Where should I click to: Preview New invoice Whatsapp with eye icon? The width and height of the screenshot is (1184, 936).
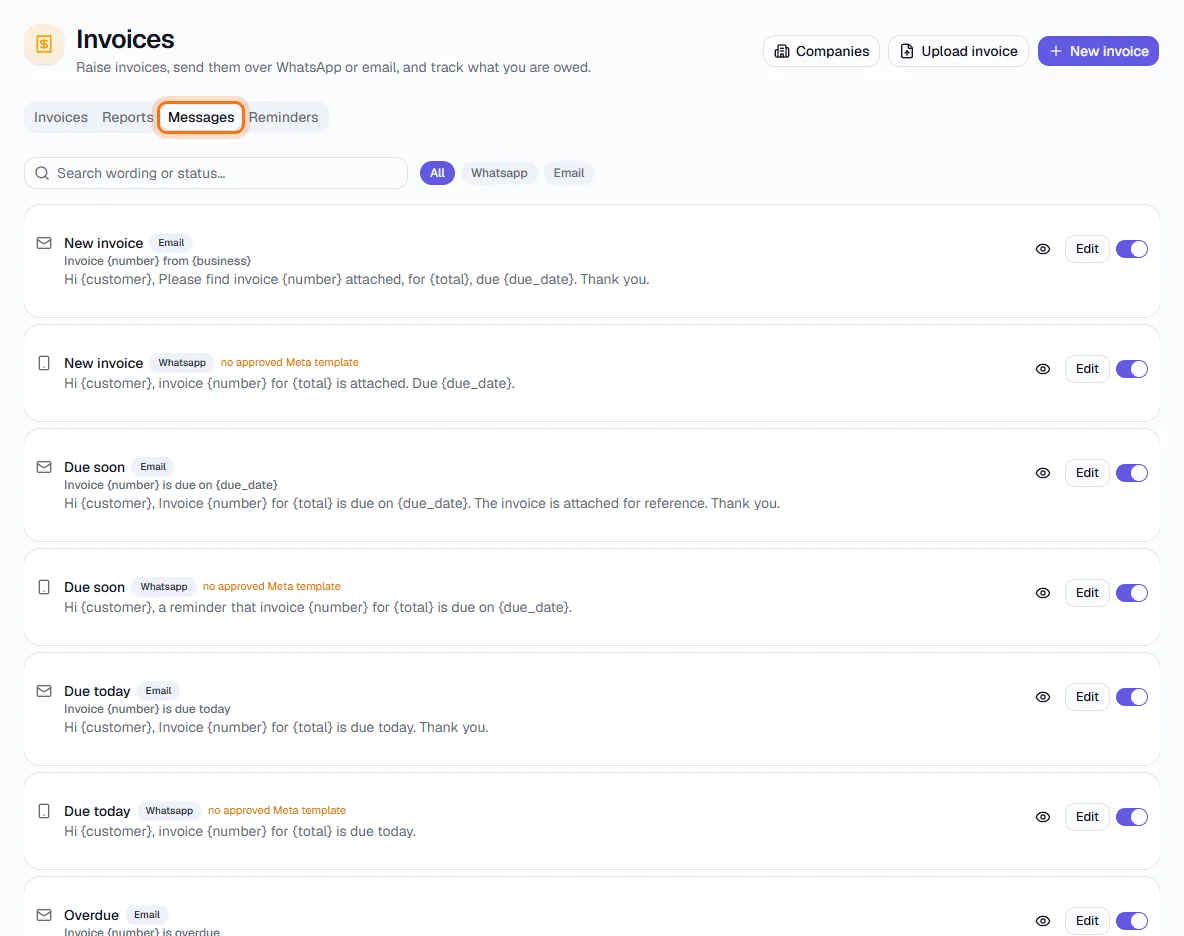pyautogui.click(x=1043, y=369)
